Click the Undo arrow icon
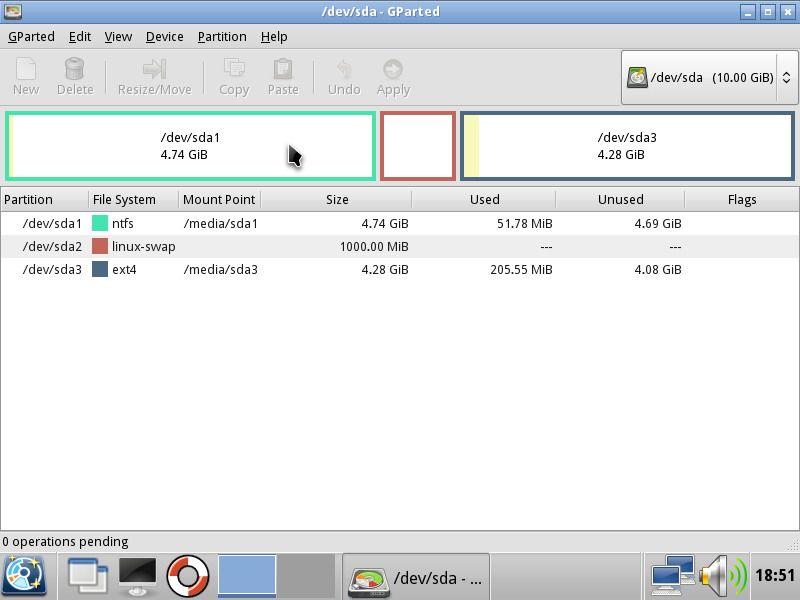Screen dimensions: 800x600 point(344,69)
